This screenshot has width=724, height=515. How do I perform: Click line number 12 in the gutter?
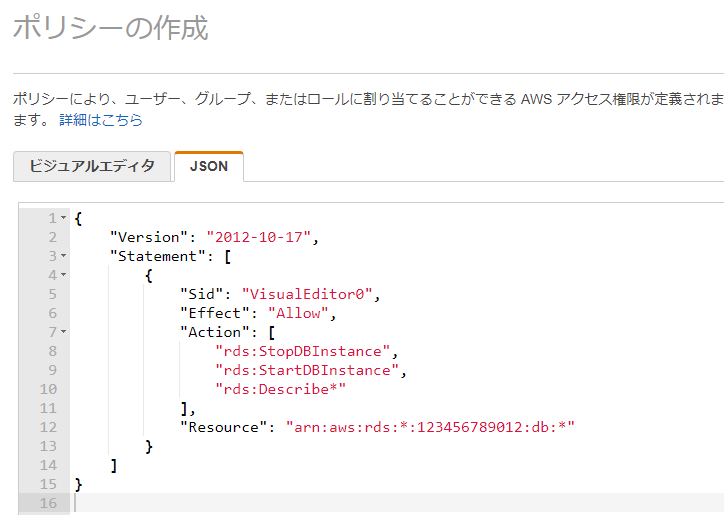point(48,427)
